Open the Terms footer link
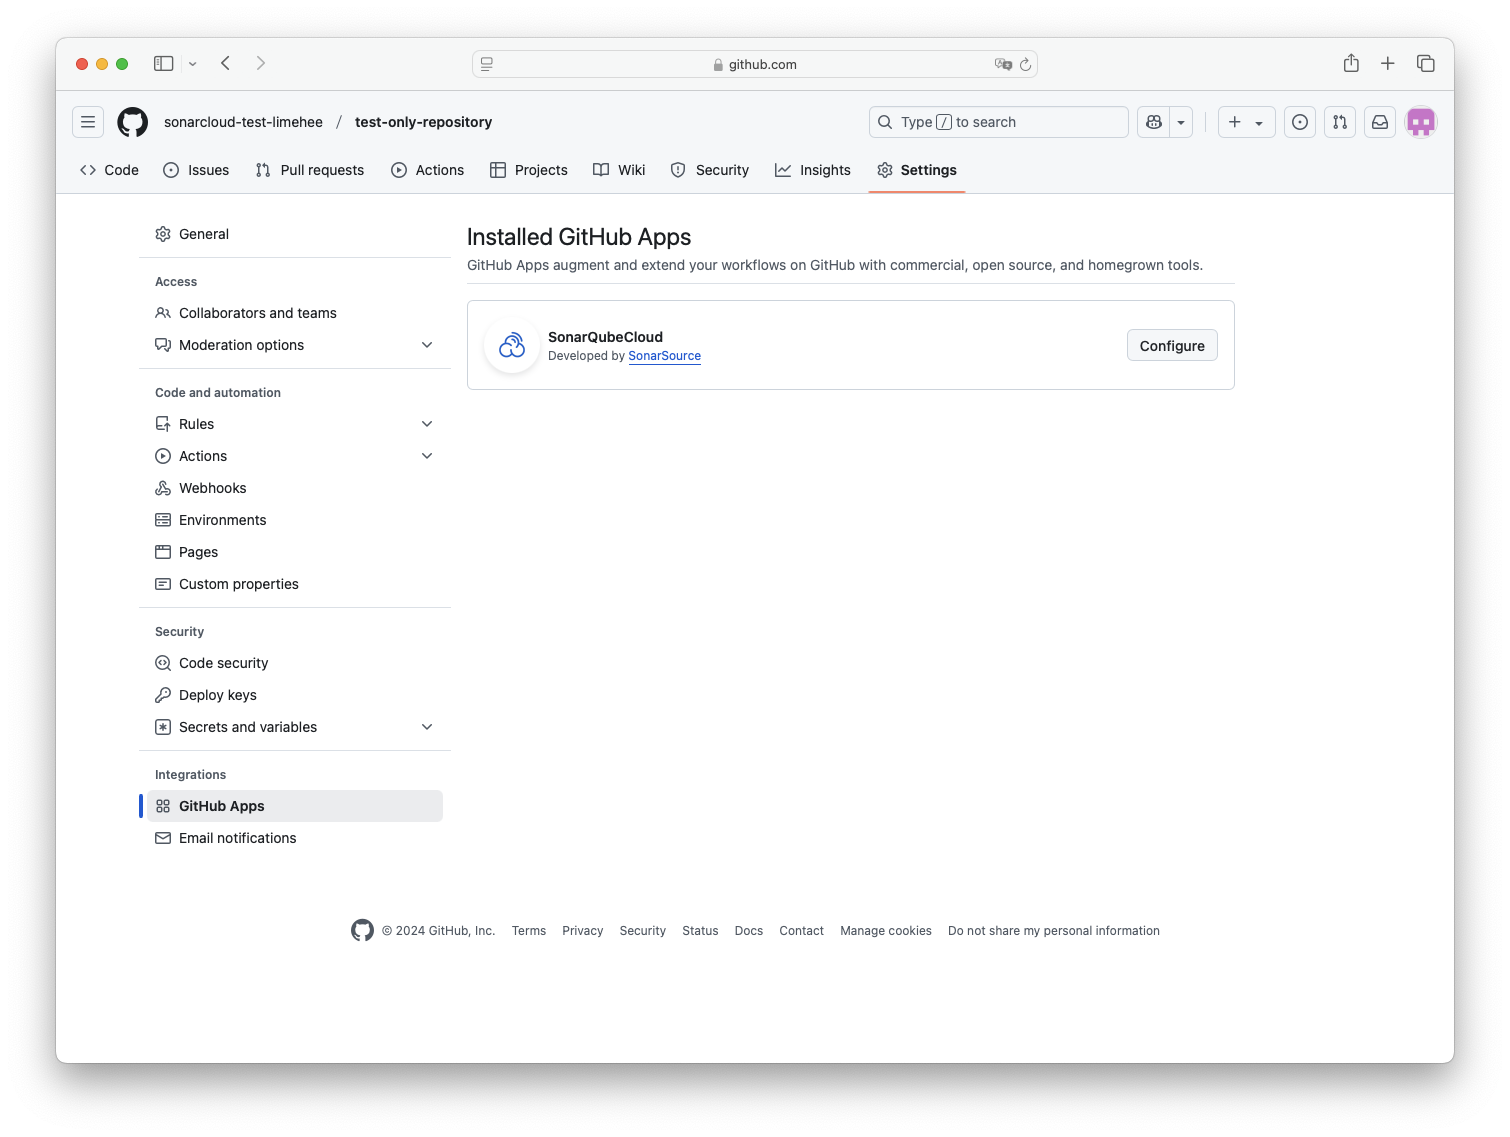 pos(529,931)
